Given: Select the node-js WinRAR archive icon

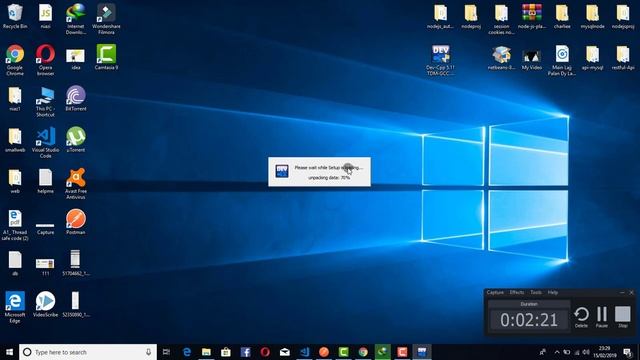Looking at the screenshot, I should click(x=531, y=16).
